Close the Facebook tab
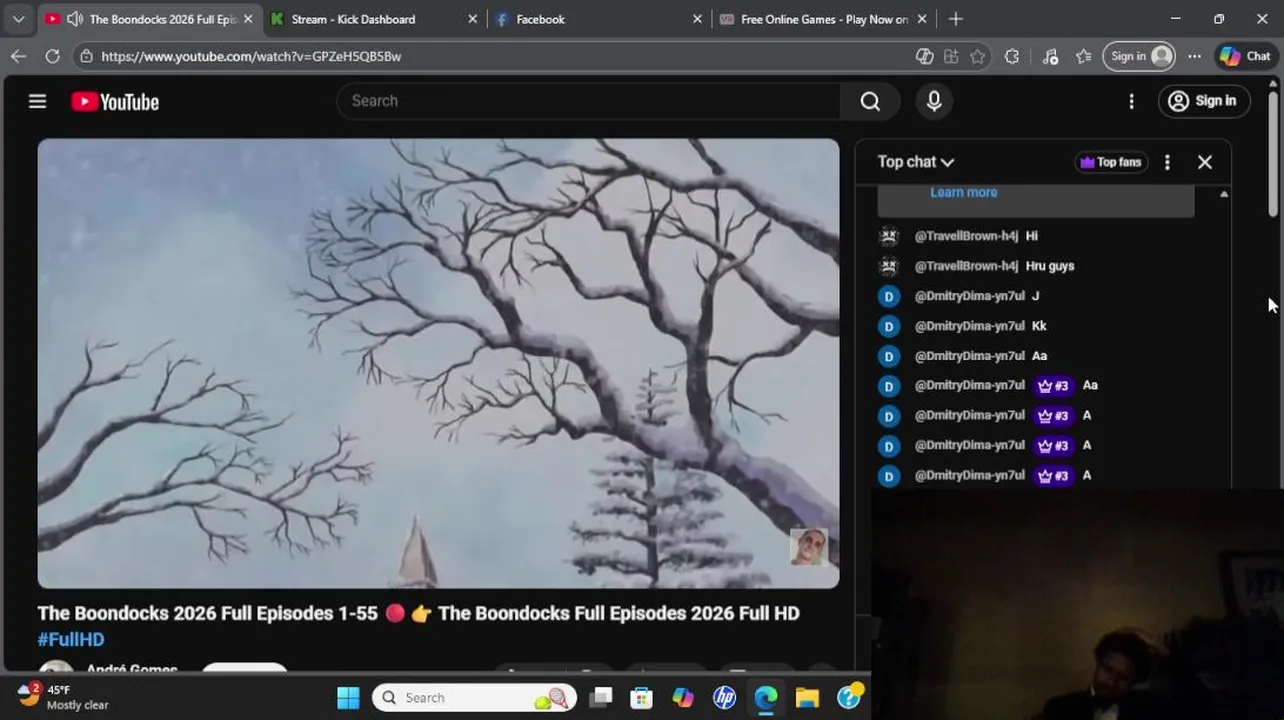 [x=697, y=19]
